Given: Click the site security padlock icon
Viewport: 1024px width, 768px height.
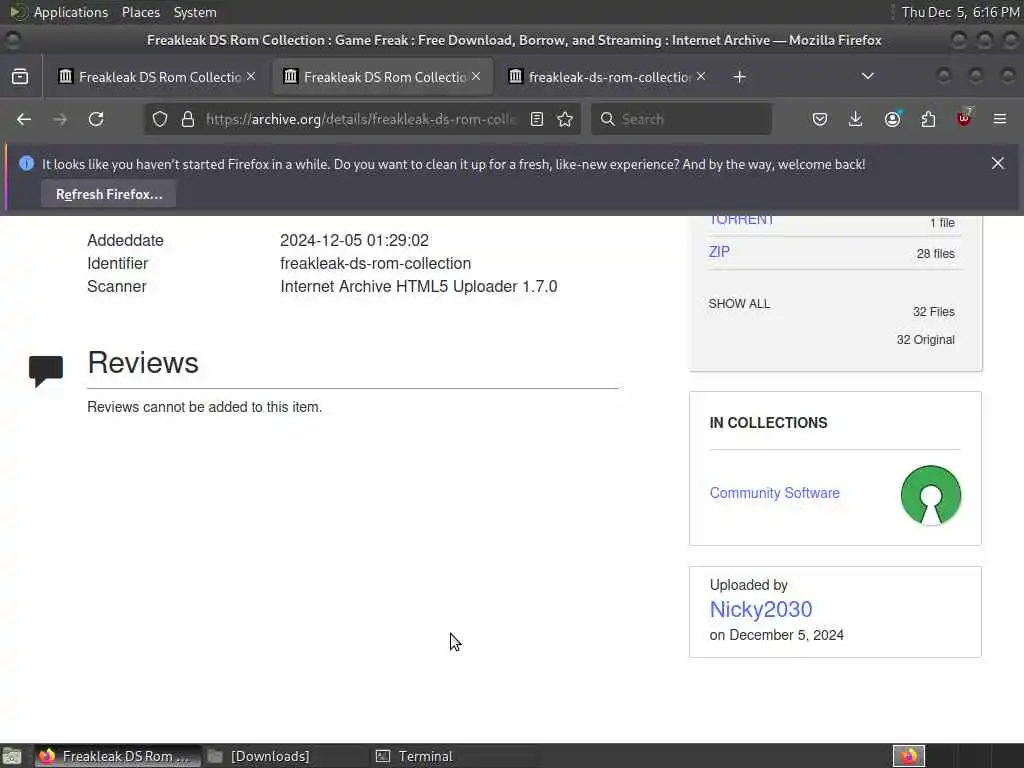Looking at the screenshot, I should [x=188, y=120].
